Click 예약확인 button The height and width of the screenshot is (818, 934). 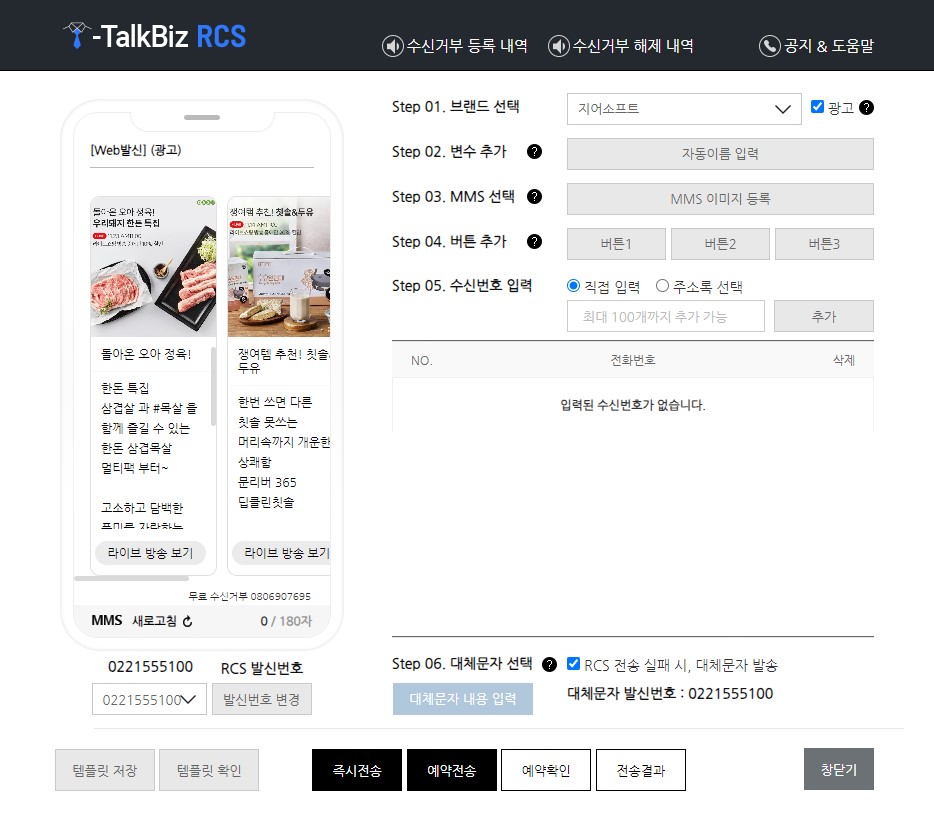pos(546,770)
